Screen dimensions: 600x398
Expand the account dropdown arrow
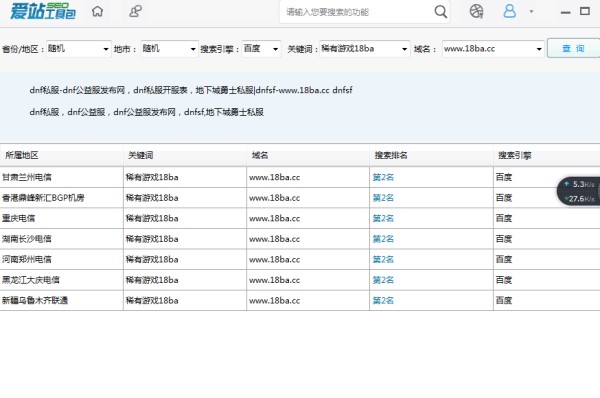coord(531,11)
